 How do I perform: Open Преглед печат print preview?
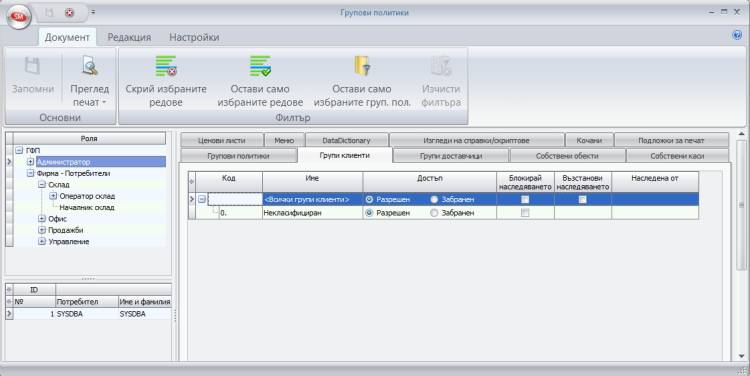[x=89, y=81]
